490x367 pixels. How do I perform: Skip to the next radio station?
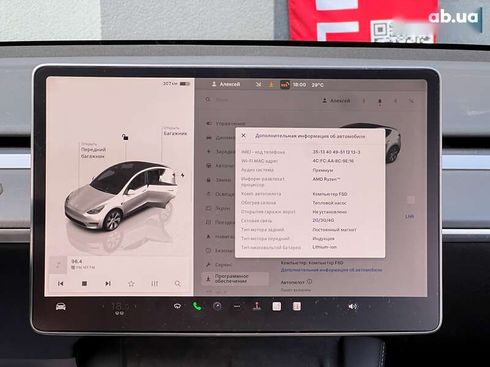[x=108, y=283]
